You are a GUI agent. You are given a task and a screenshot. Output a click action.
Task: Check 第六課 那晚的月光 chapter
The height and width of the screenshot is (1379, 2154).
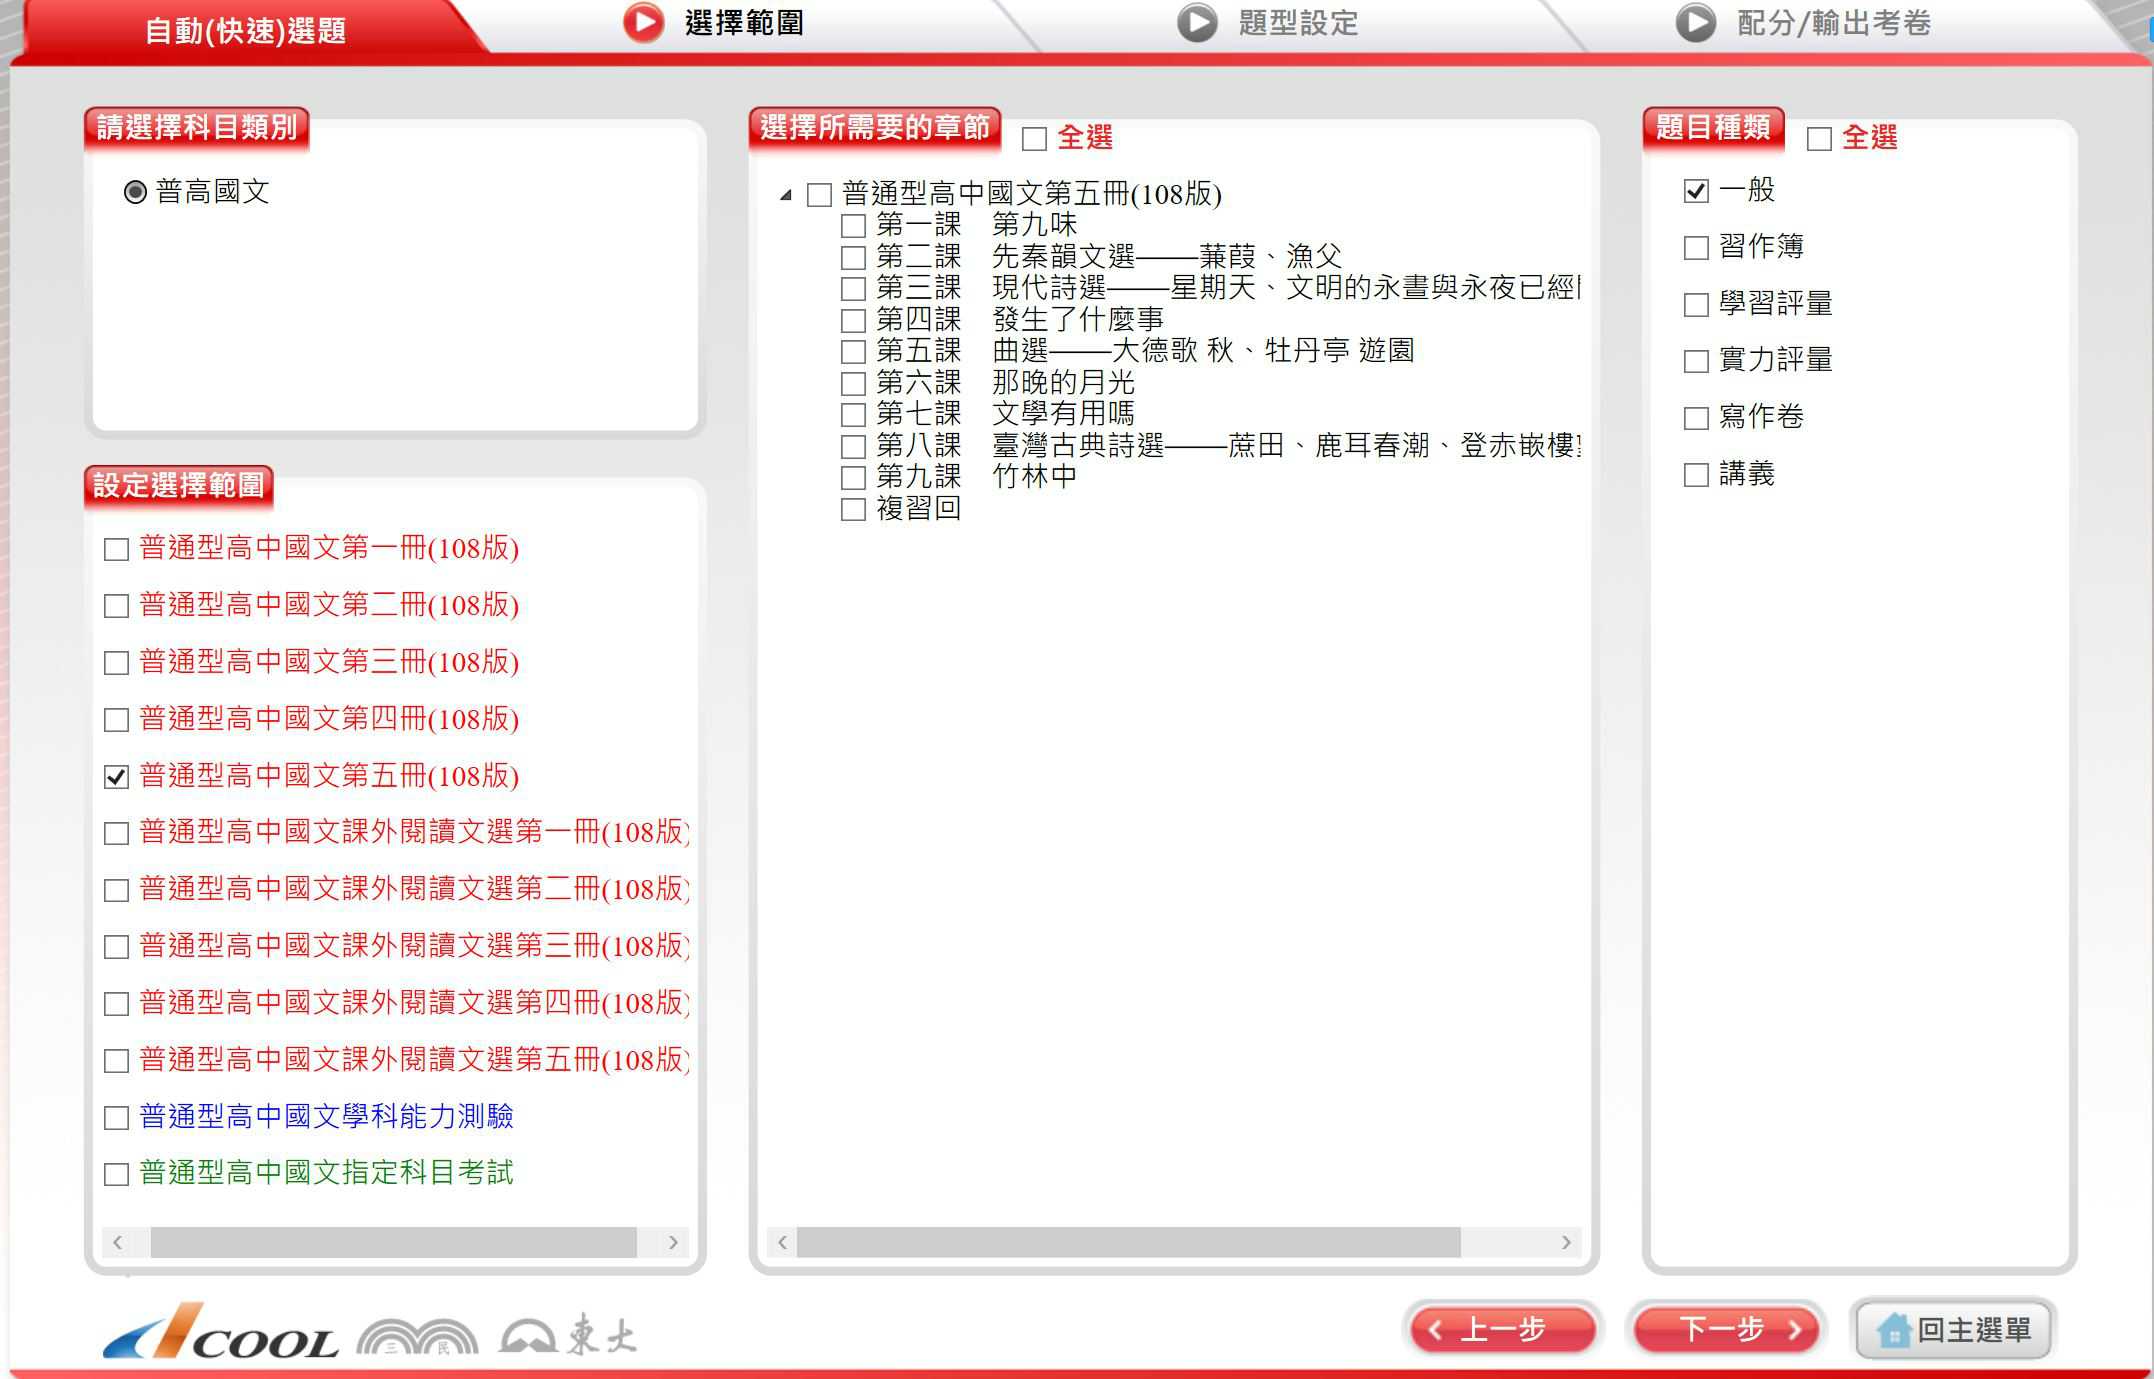[x=853, y=384]
